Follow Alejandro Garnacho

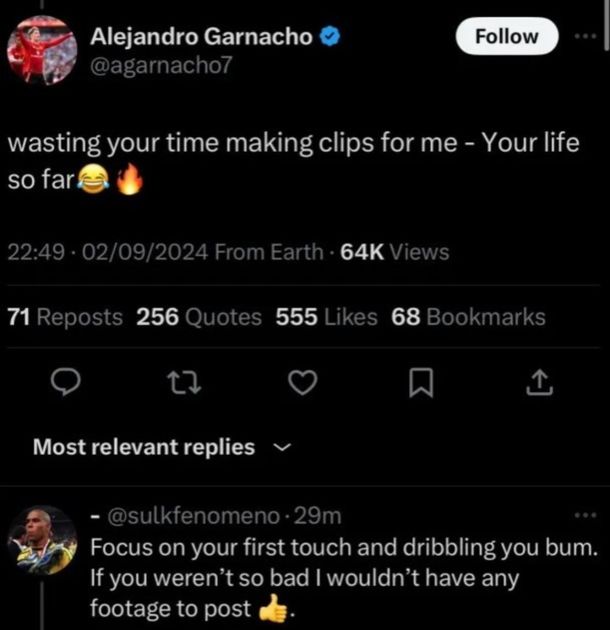[x=507, y=36]
